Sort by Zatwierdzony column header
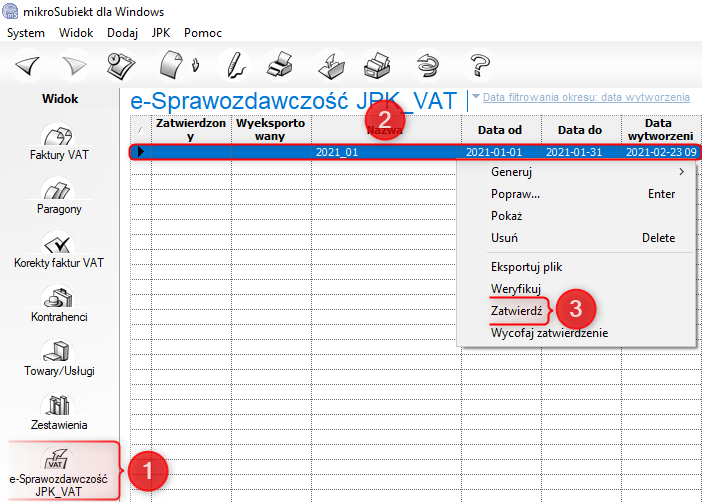702x502 pixels. click(x=191, y=129)
